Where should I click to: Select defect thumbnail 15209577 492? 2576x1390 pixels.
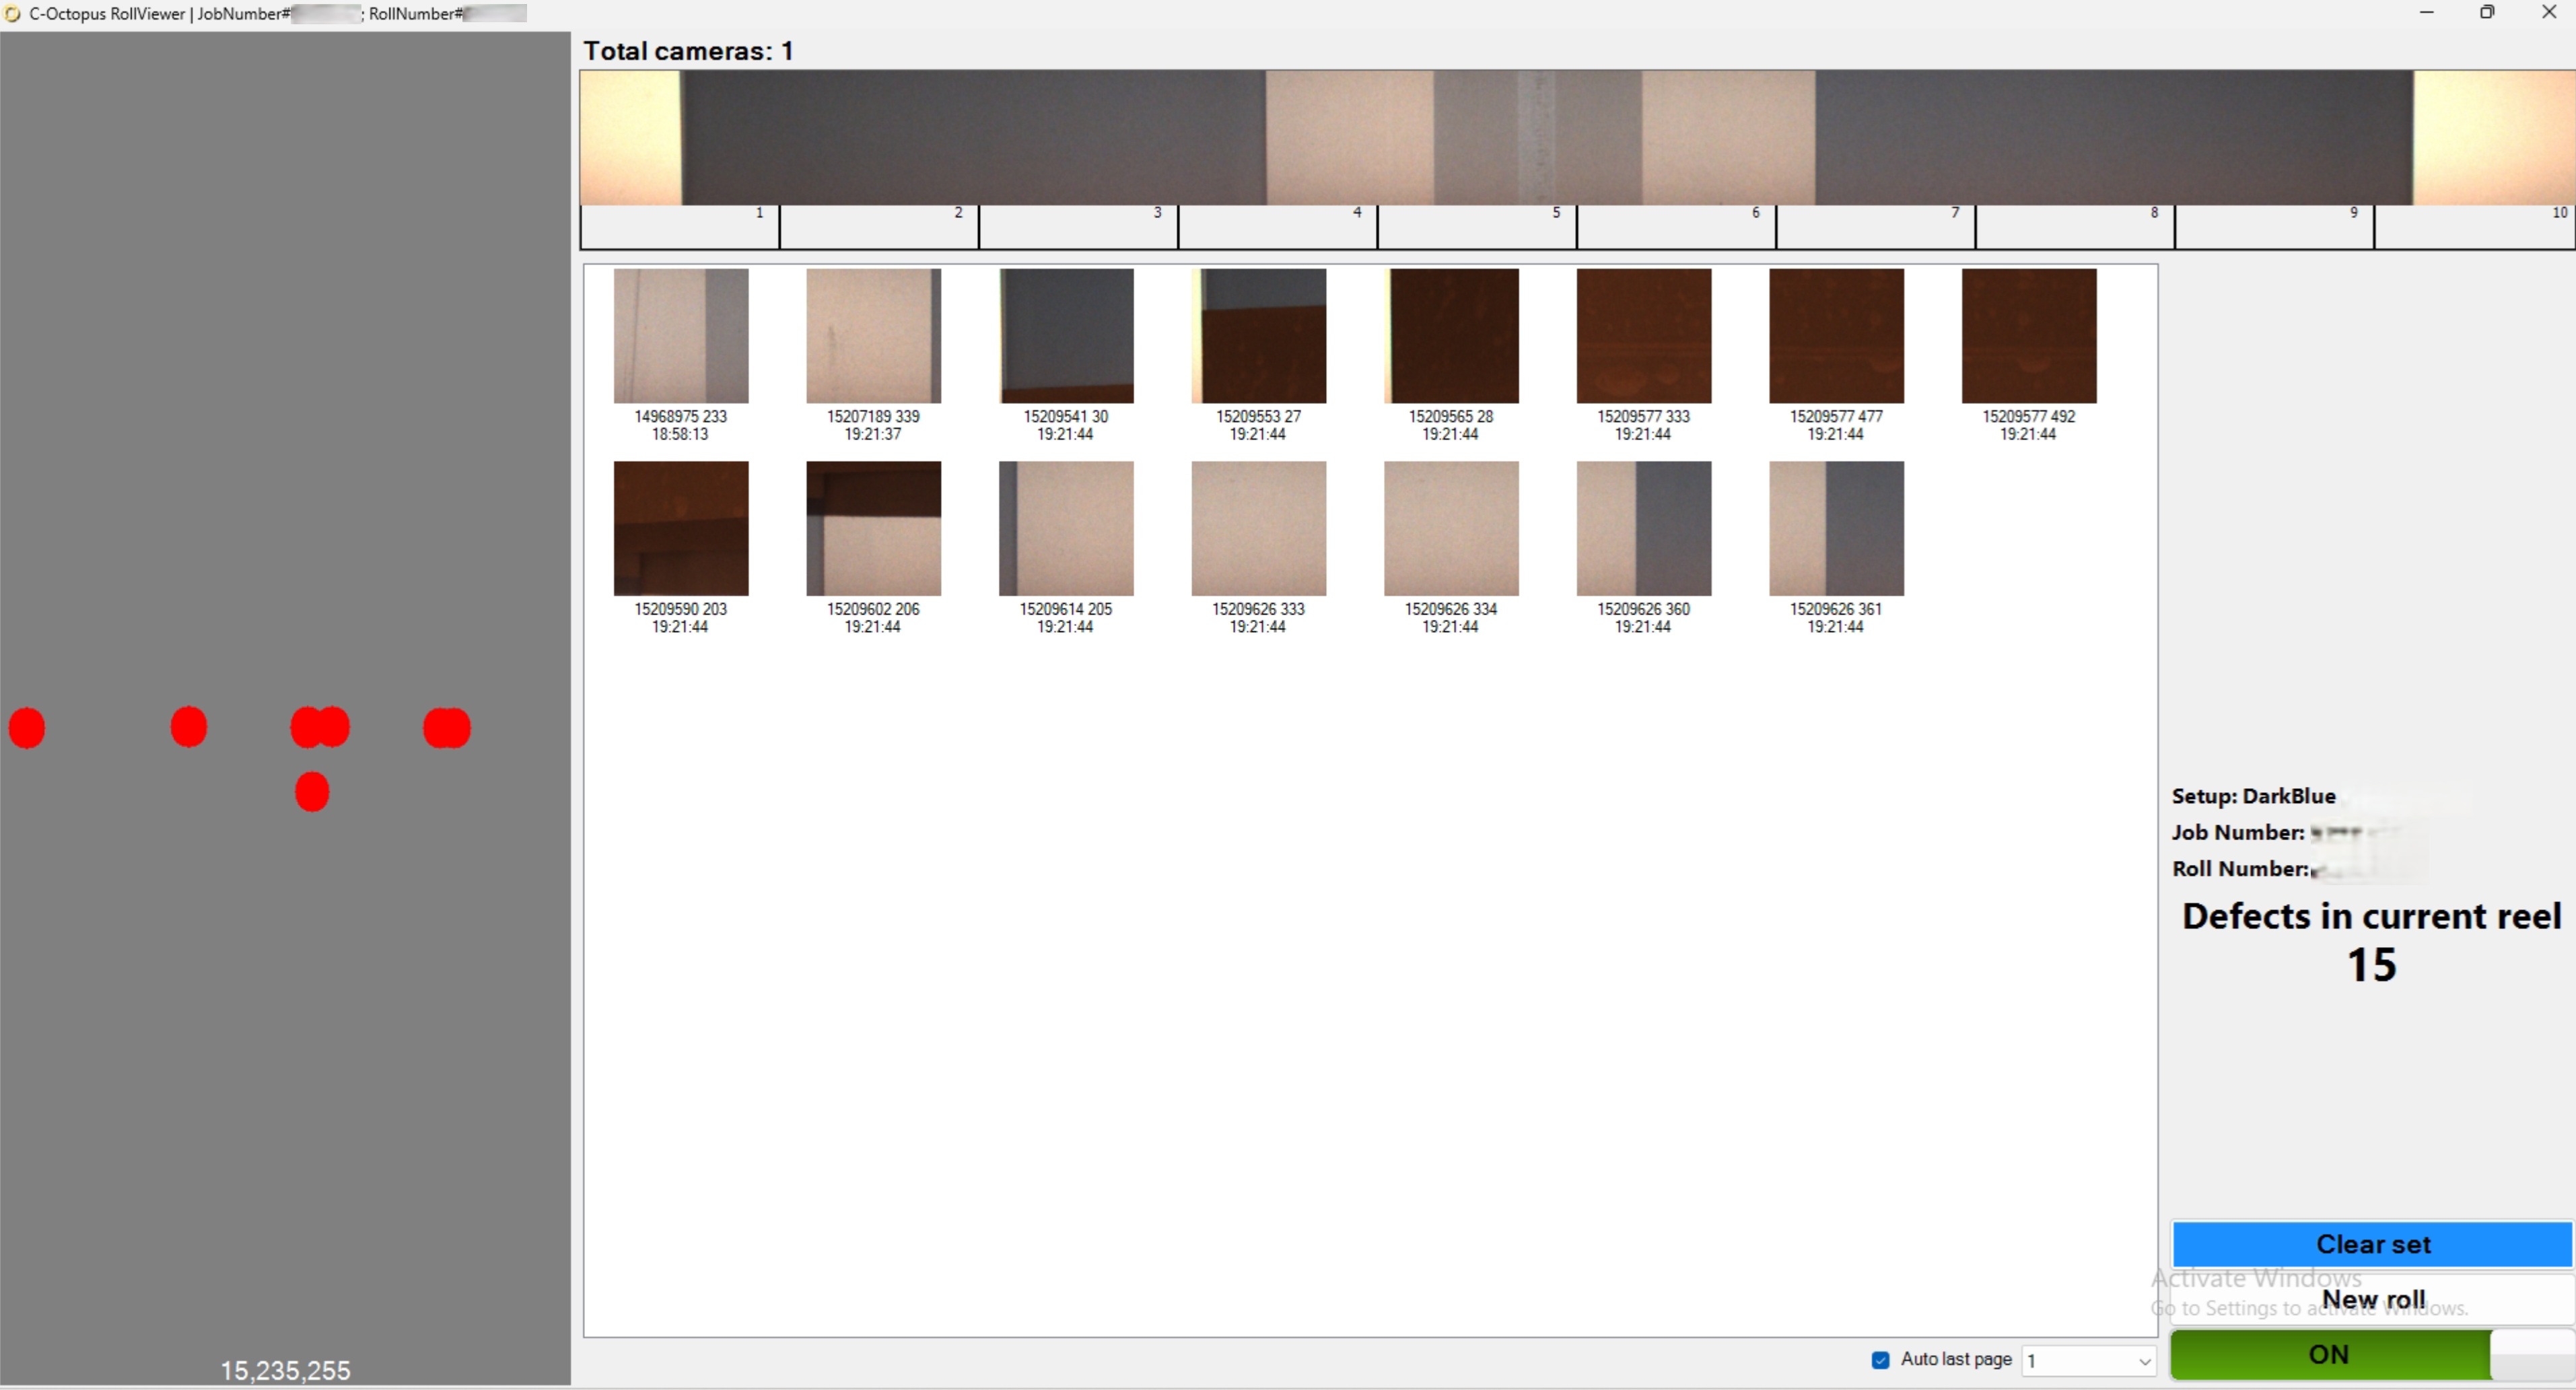2028,336
